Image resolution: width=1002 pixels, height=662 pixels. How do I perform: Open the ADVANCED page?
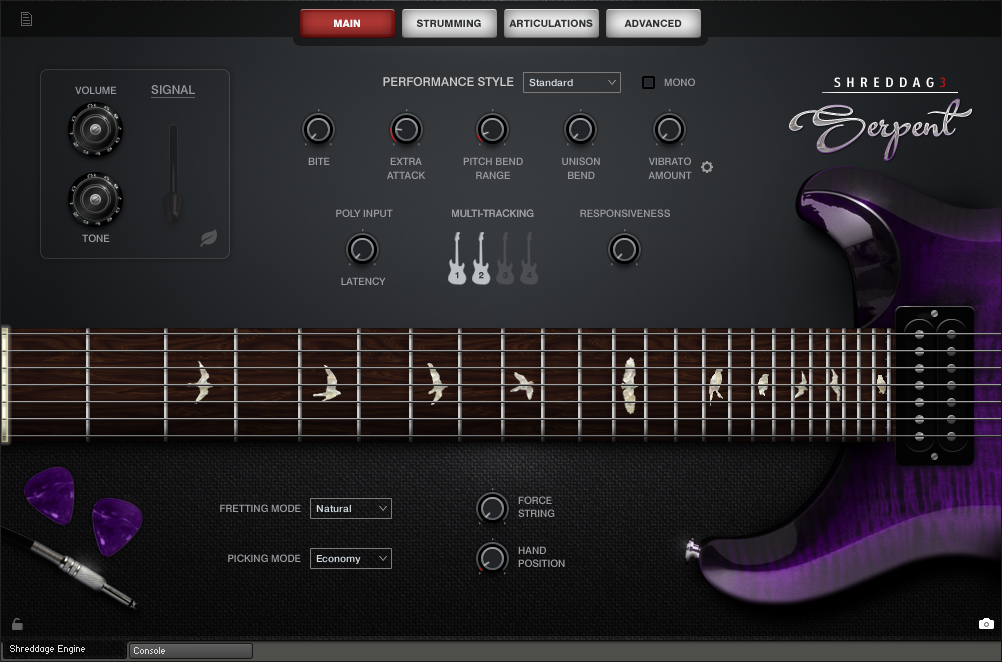tap(653, 22)
